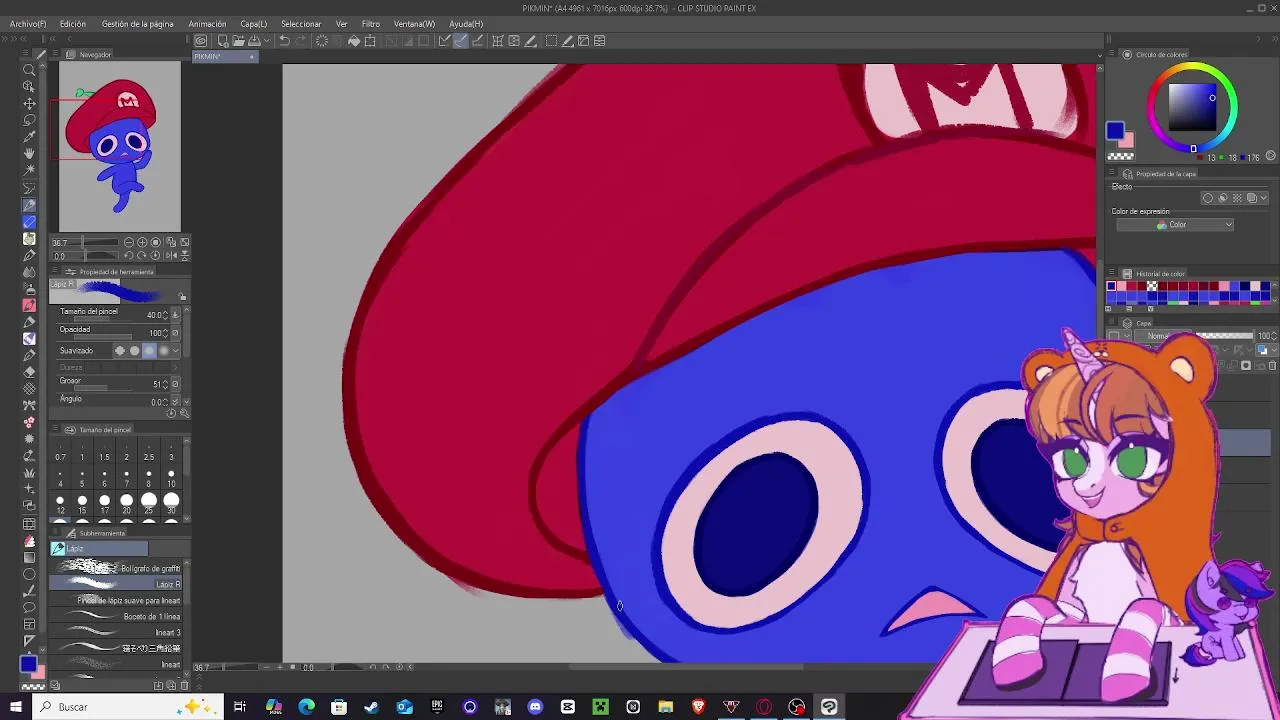The image size is (1280, 720).
Task: Select the Pen tool in toolbox
Action: click(29, 205)
